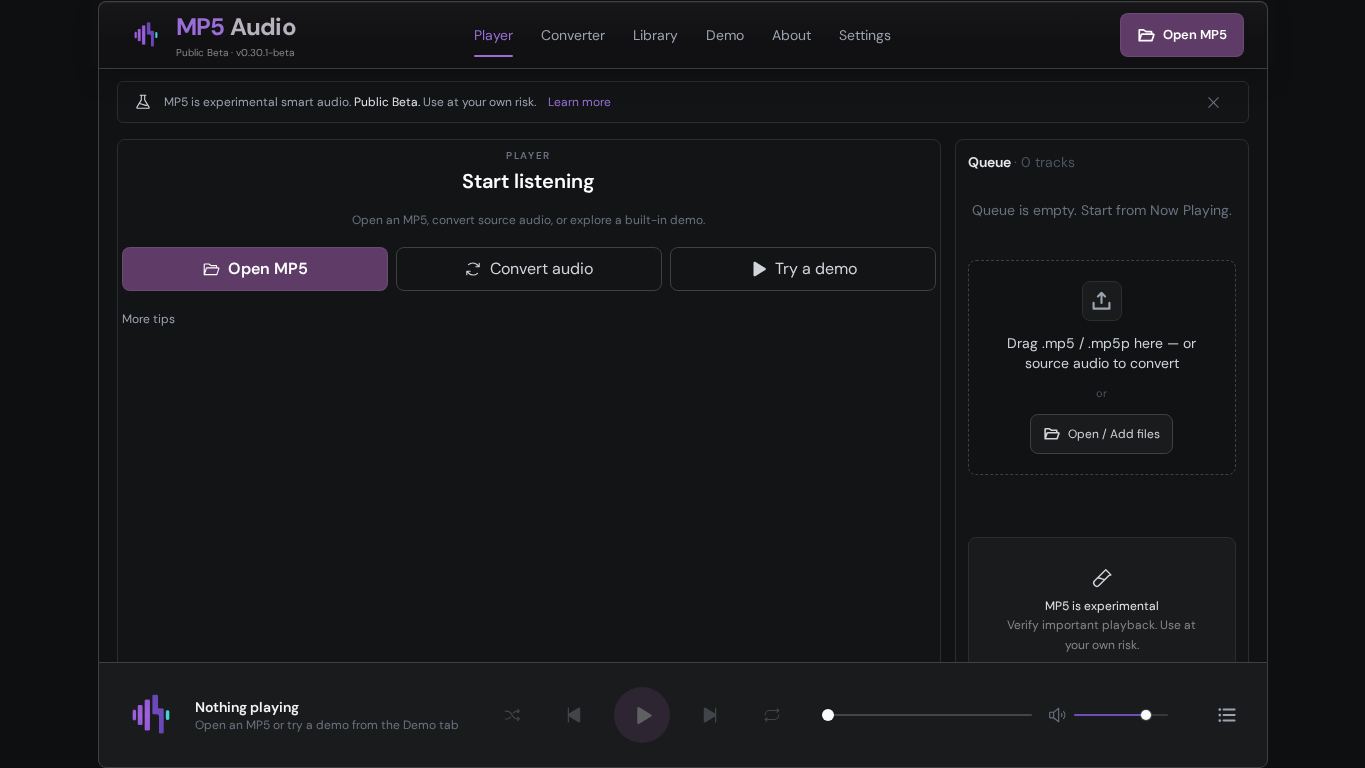Click the Try a demo button
Image resolution: width=1365 pixels, height=768 pixels.
(803, 269)
